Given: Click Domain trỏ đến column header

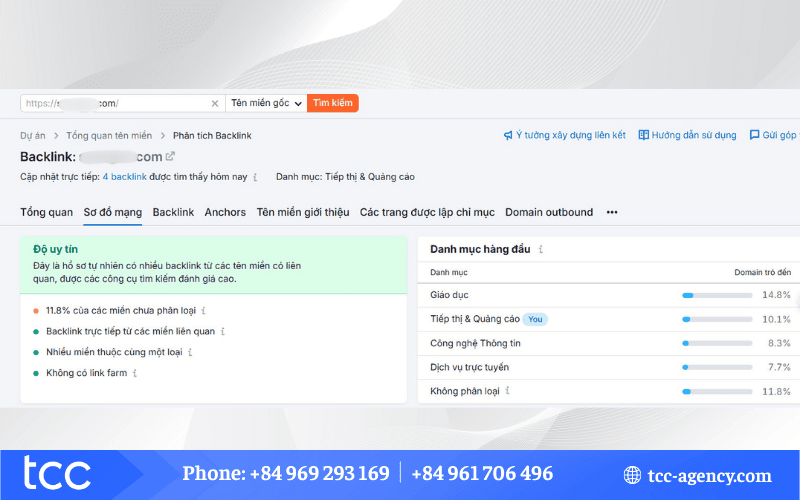Looking at the screenshot, I should tap(763, 272).
